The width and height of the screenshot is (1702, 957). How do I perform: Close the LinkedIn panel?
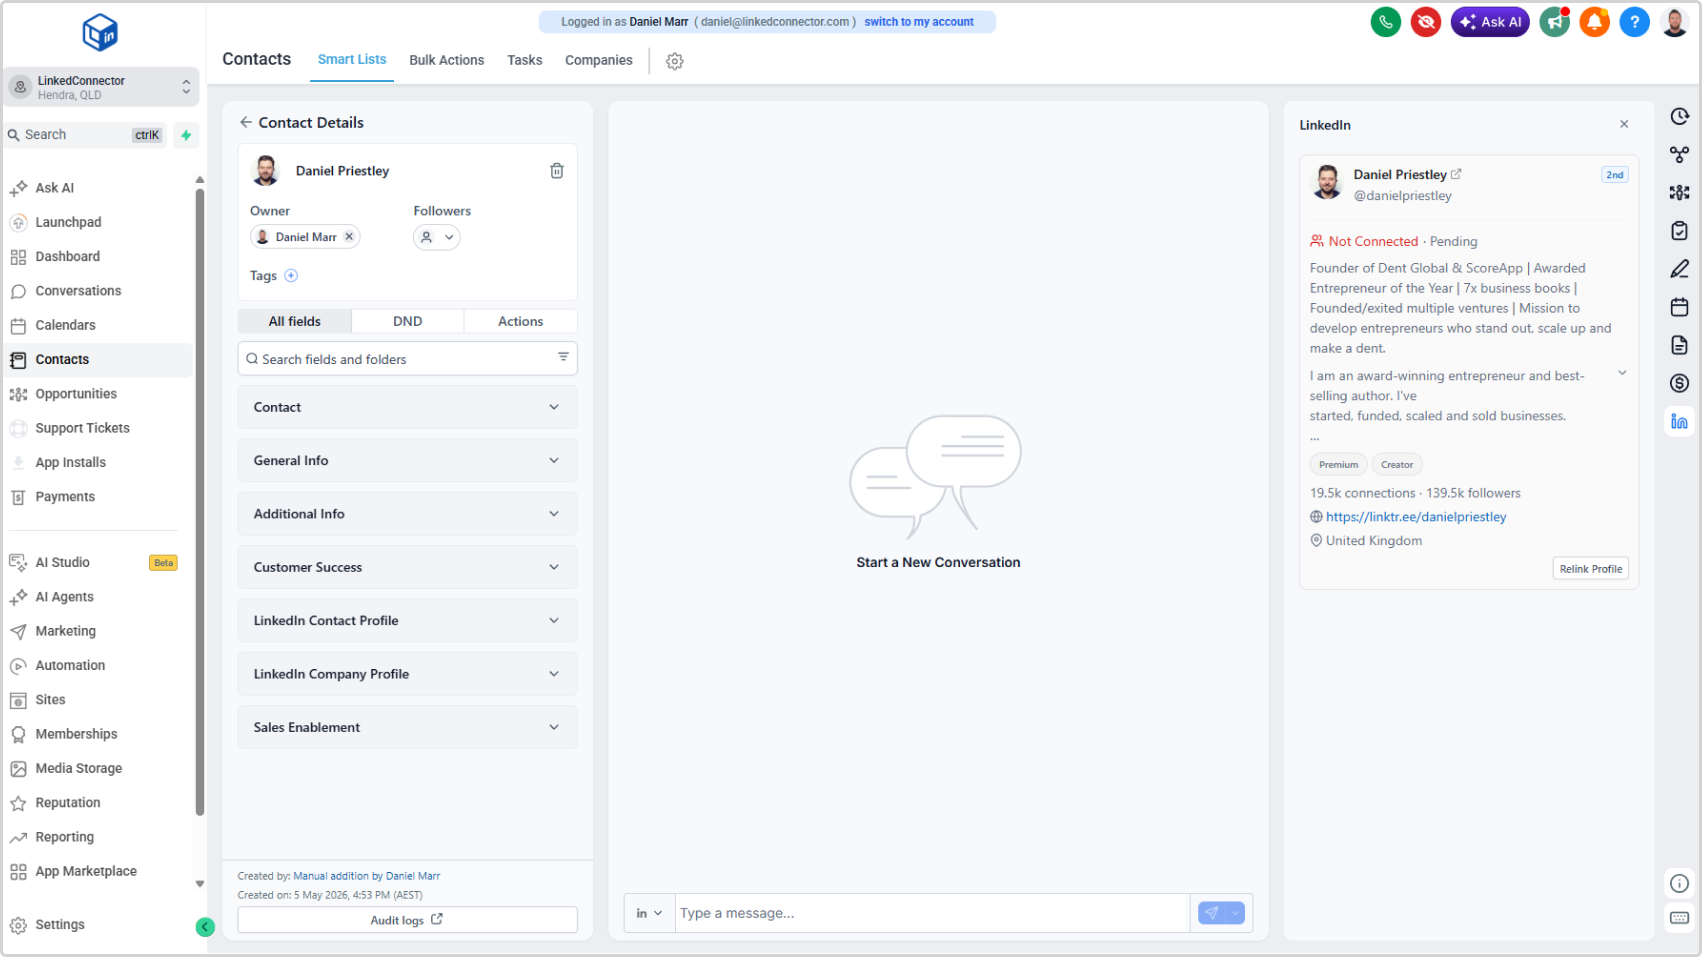1624,124
